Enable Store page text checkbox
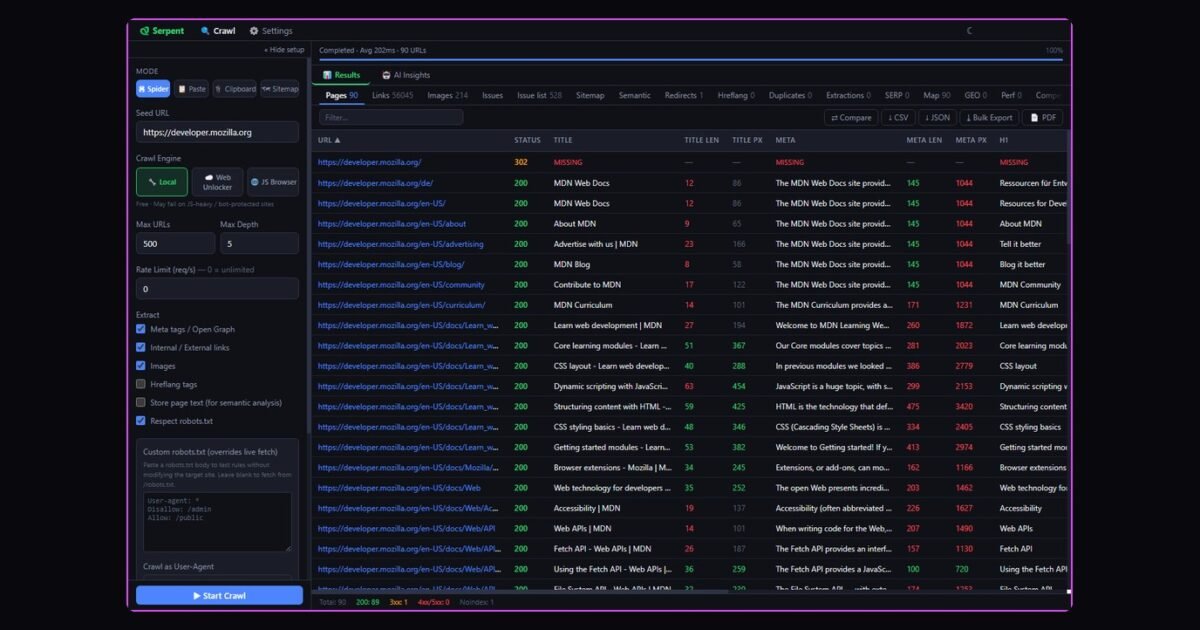Image resolution: width=1200 pixels, height=630 pixels. pos(141,402)
